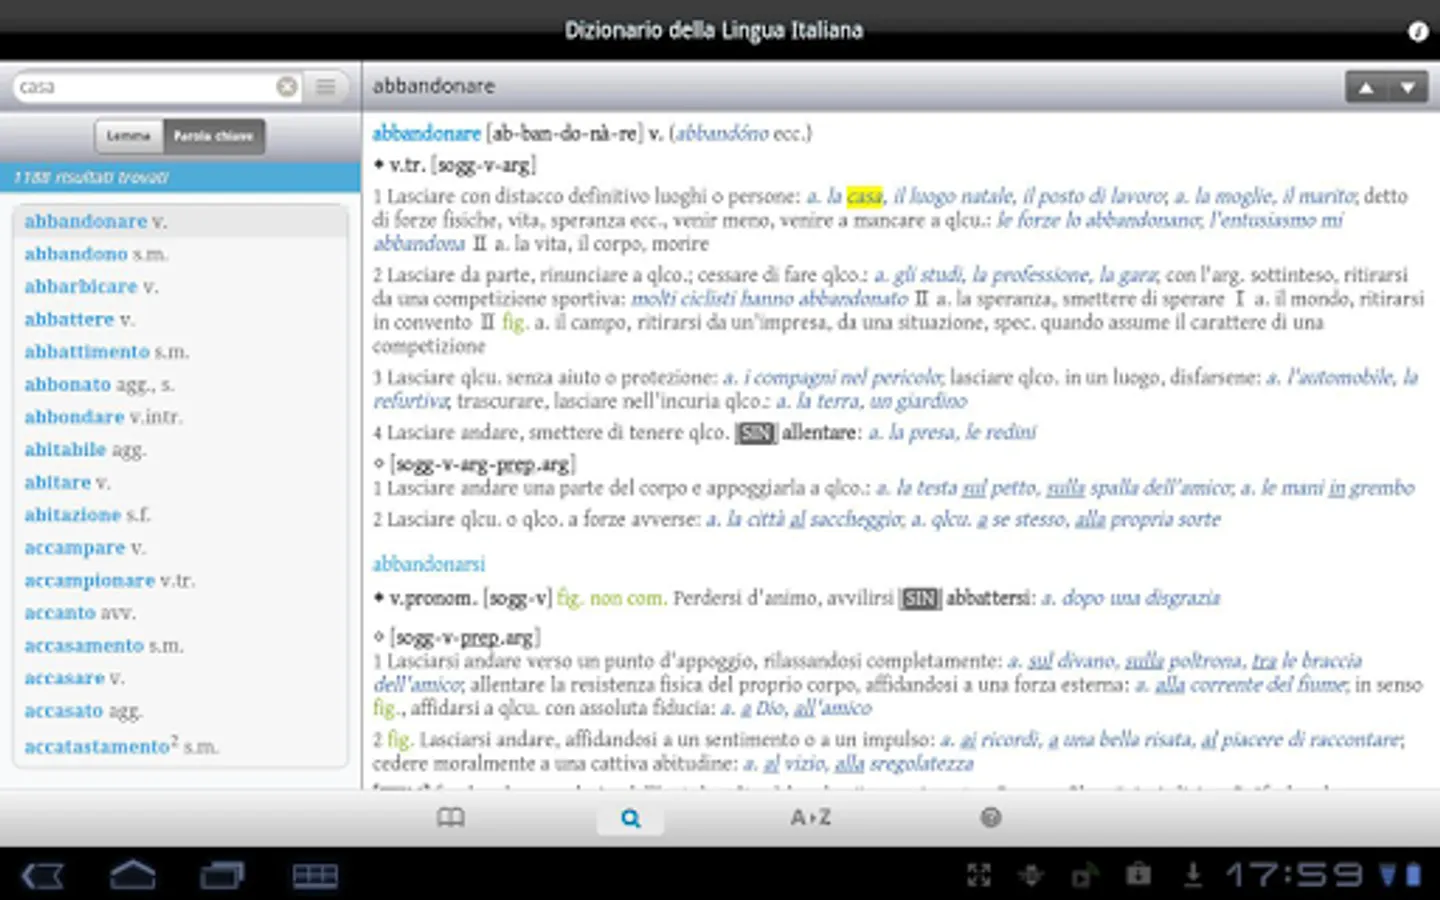Go to the next entry with the down arrow
Screen dimensions: 1440x900
(1407, 88)
